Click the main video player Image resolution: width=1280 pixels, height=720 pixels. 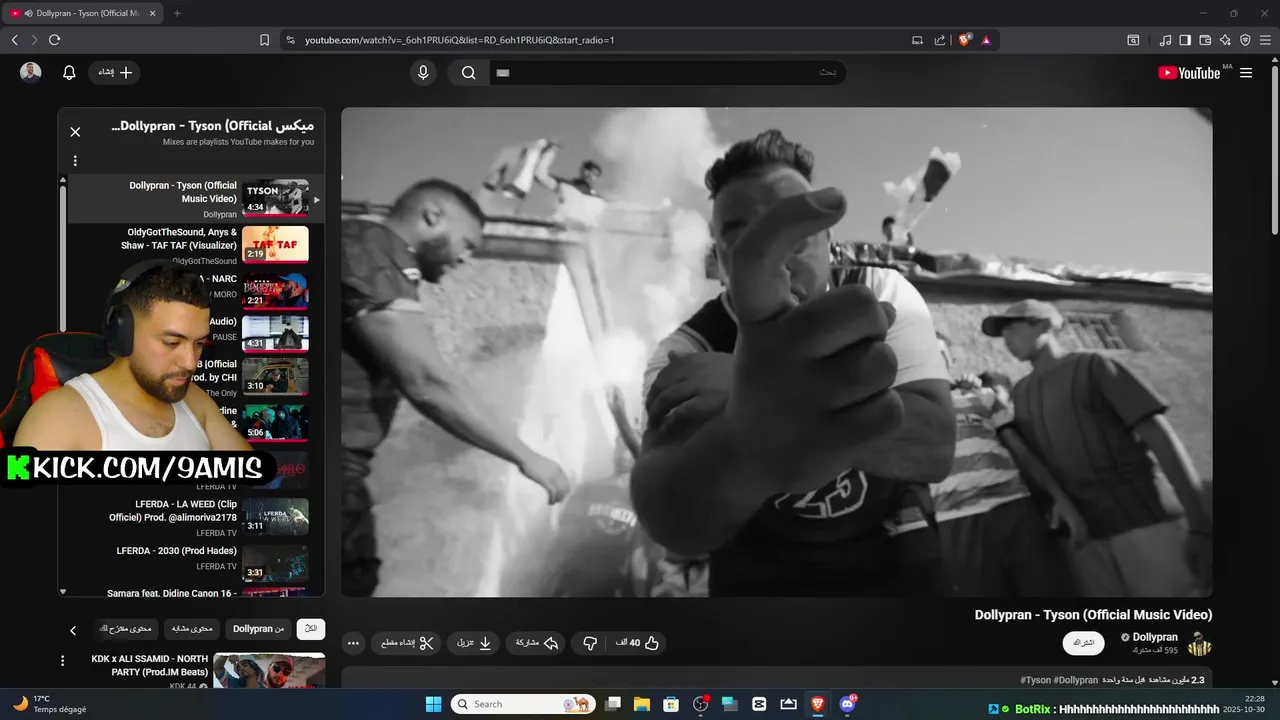pos(776,352)
